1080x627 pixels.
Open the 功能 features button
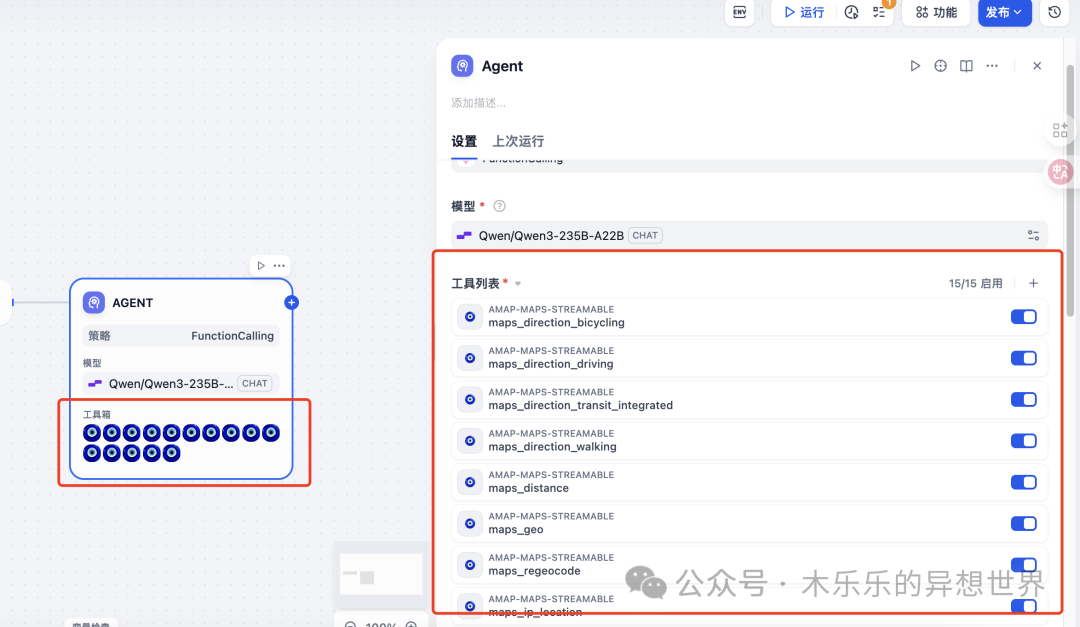click(x=936, y=12)
